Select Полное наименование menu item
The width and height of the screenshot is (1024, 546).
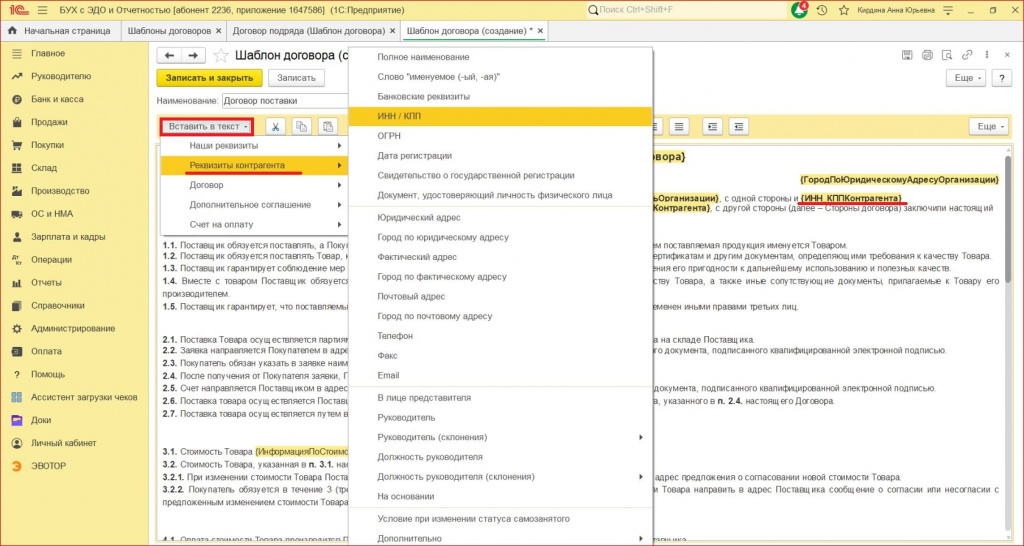tap(501, 57)
